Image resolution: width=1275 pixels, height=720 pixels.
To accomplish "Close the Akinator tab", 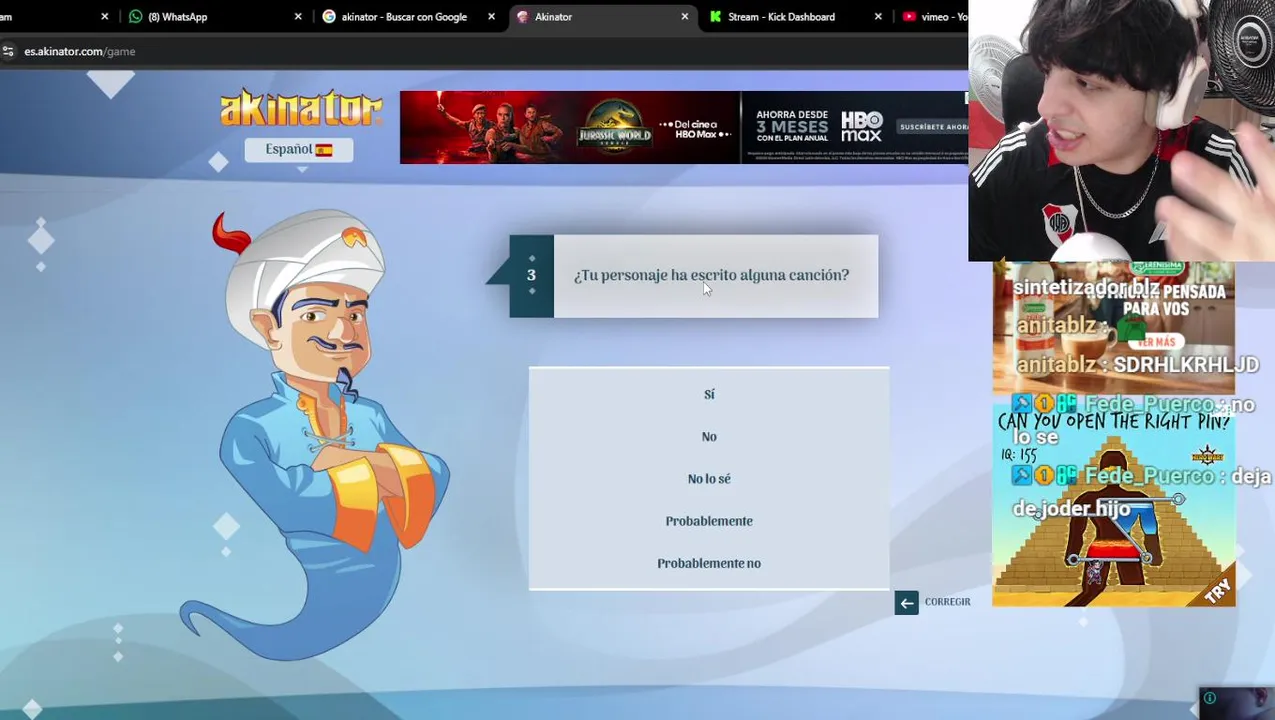I will click(x=685, y=17).
